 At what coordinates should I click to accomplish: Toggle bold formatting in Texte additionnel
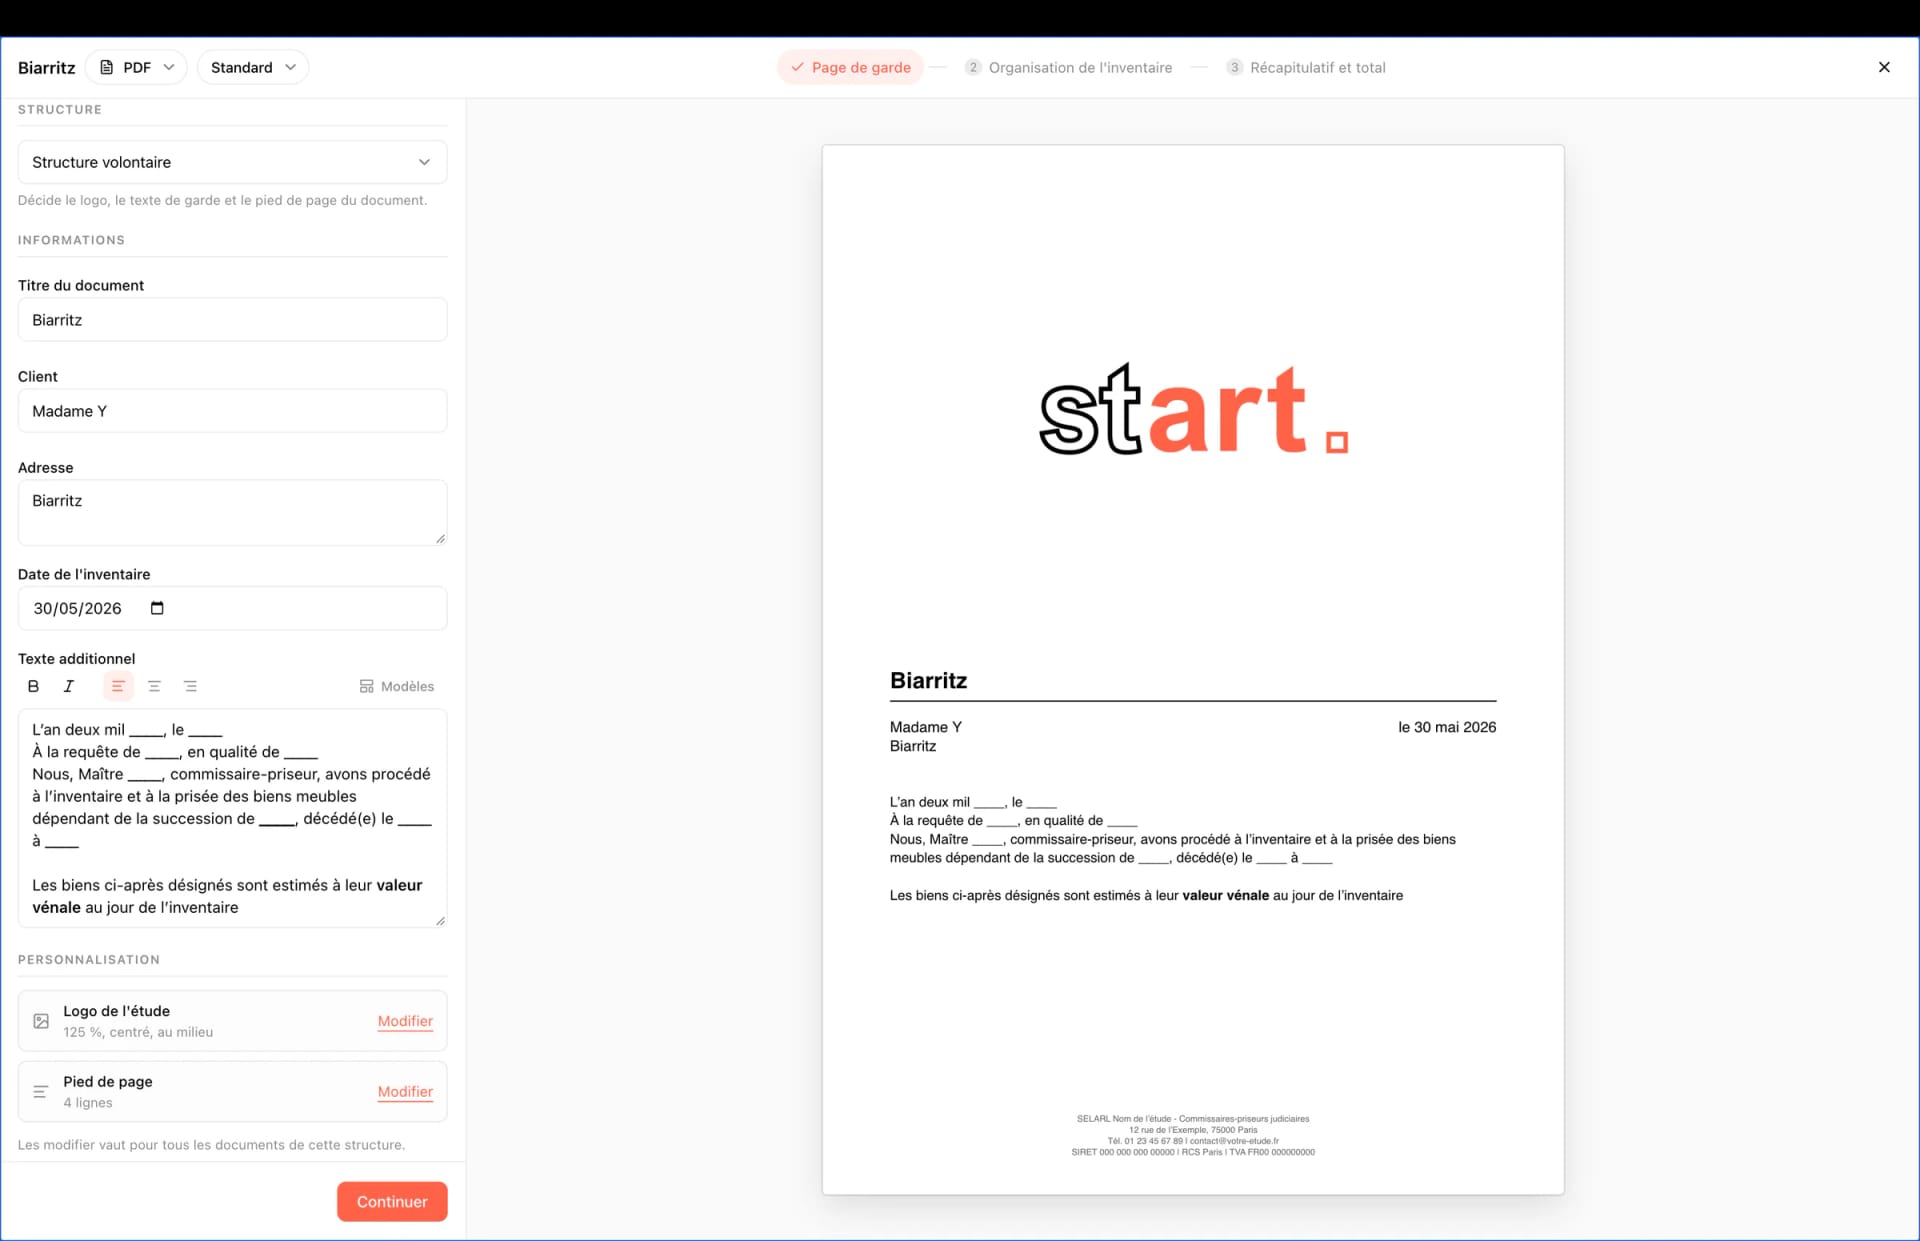click(33, 686)
